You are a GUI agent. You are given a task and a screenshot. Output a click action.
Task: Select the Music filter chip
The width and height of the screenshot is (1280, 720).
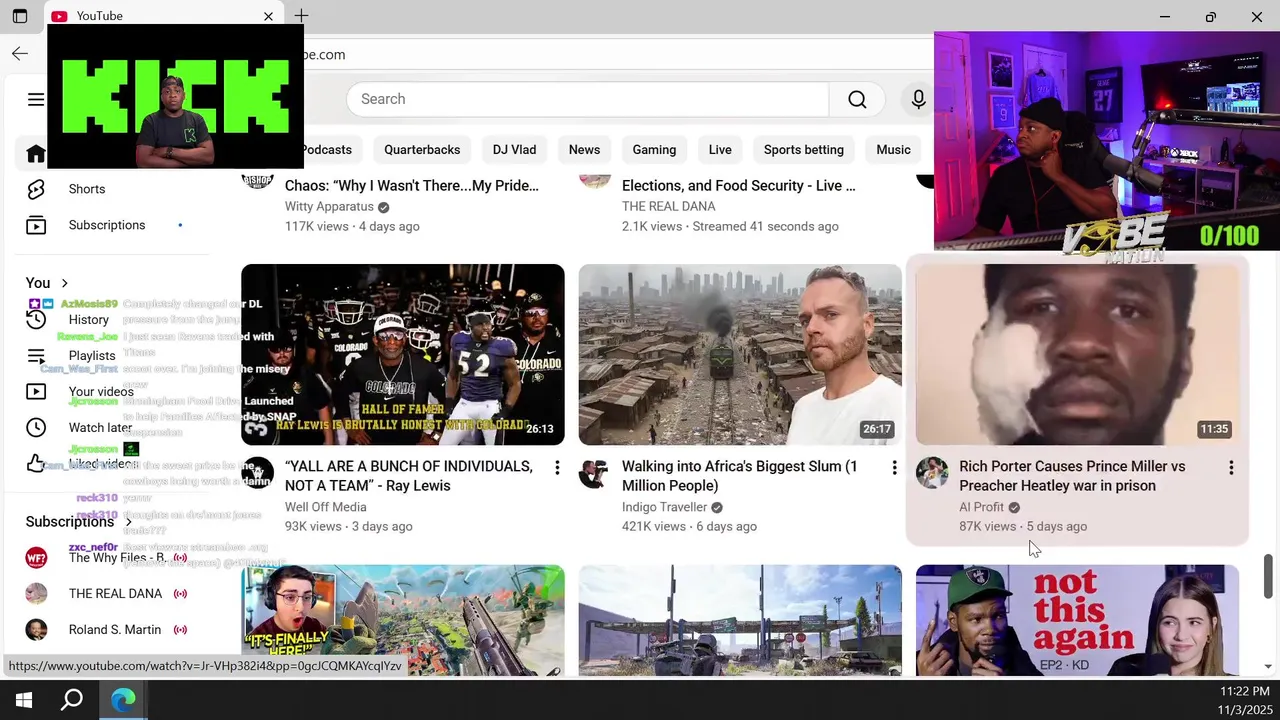[x=893, y=150]
